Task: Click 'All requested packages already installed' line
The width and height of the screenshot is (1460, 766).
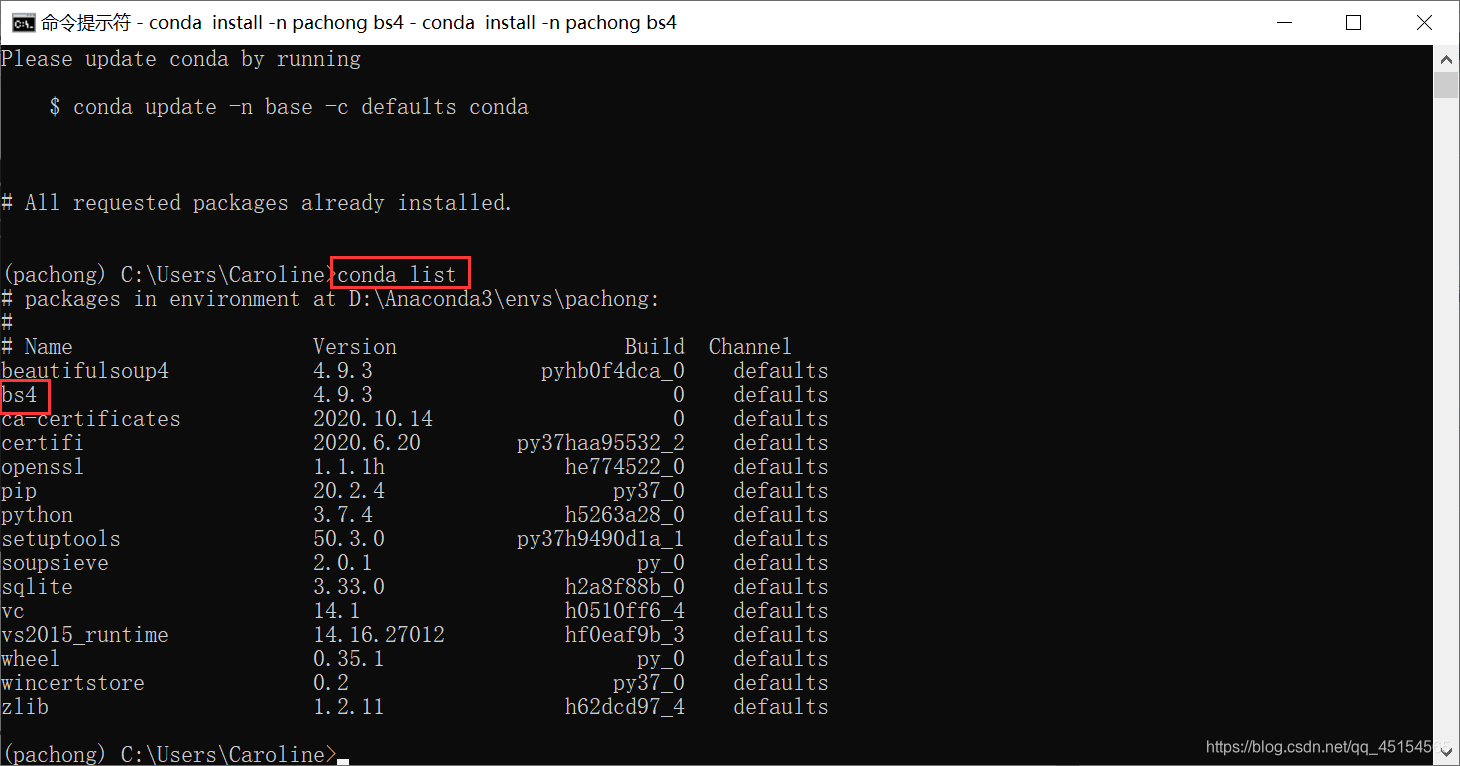Action: coord(256,203)
